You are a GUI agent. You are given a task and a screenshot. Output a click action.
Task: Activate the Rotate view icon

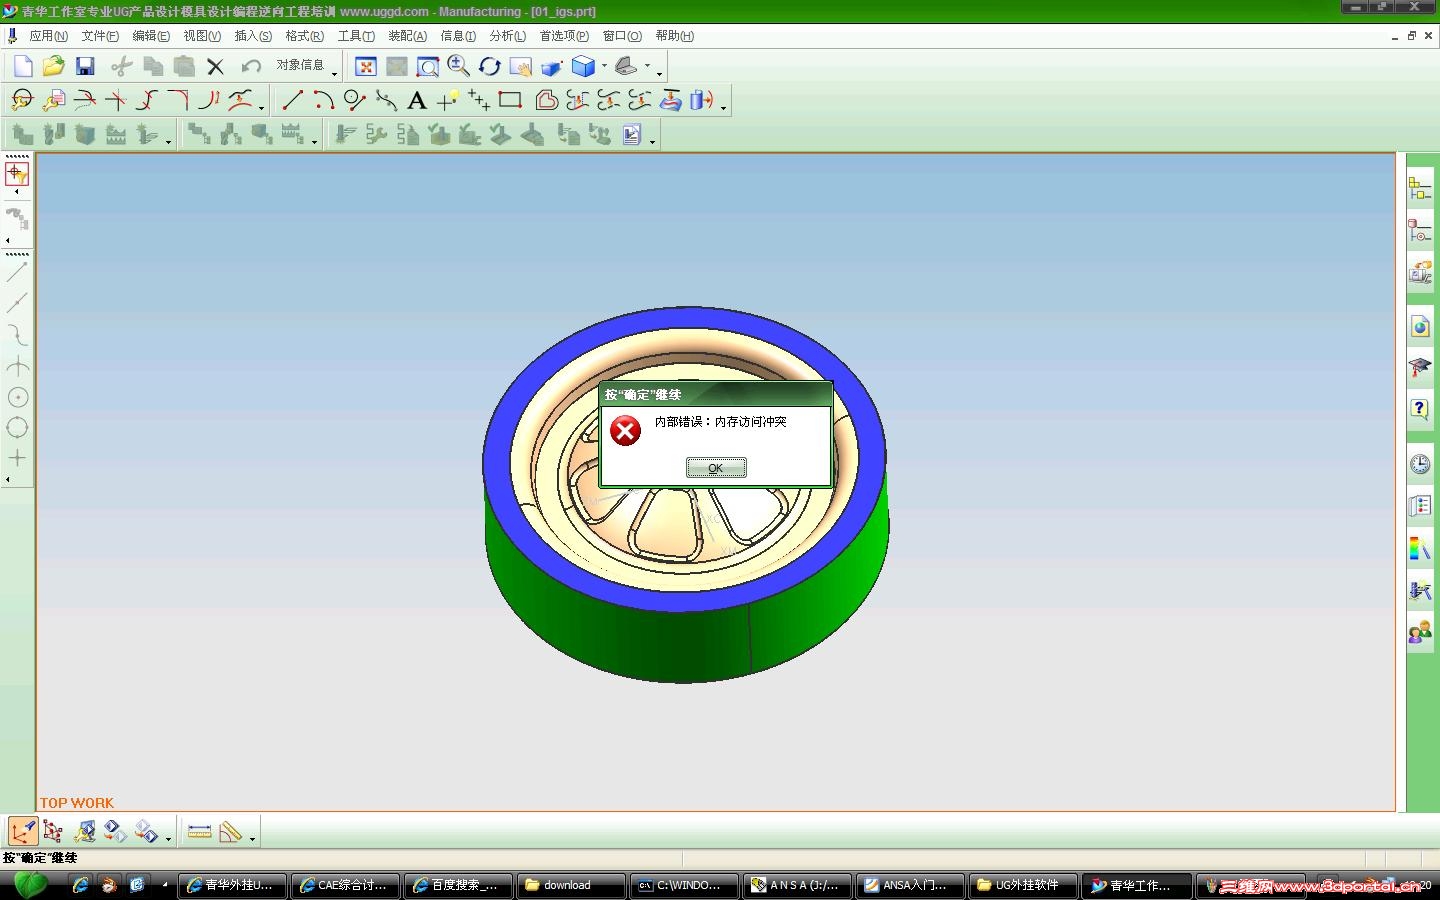(490, 66)
